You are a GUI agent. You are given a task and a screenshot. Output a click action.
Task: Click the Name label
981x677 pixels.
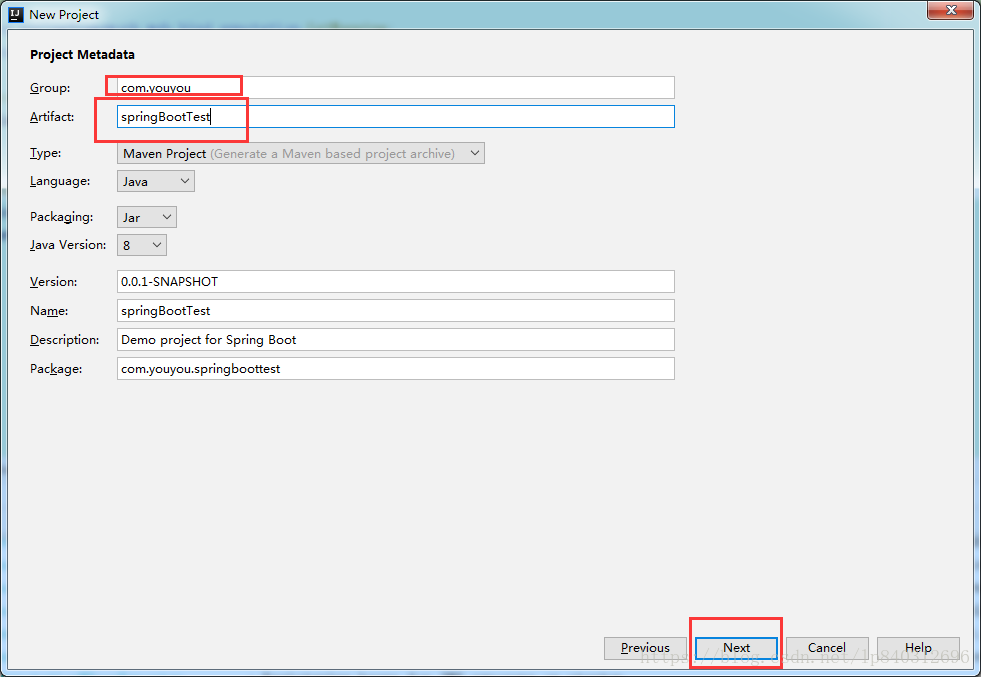[x=49, y=310]
